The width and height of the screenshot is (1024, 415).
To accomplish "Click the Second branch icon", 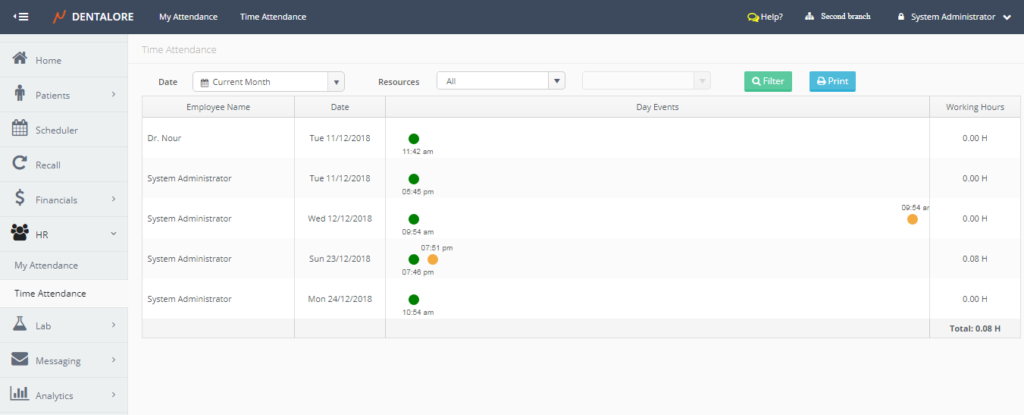I will [x=810, y=17].
